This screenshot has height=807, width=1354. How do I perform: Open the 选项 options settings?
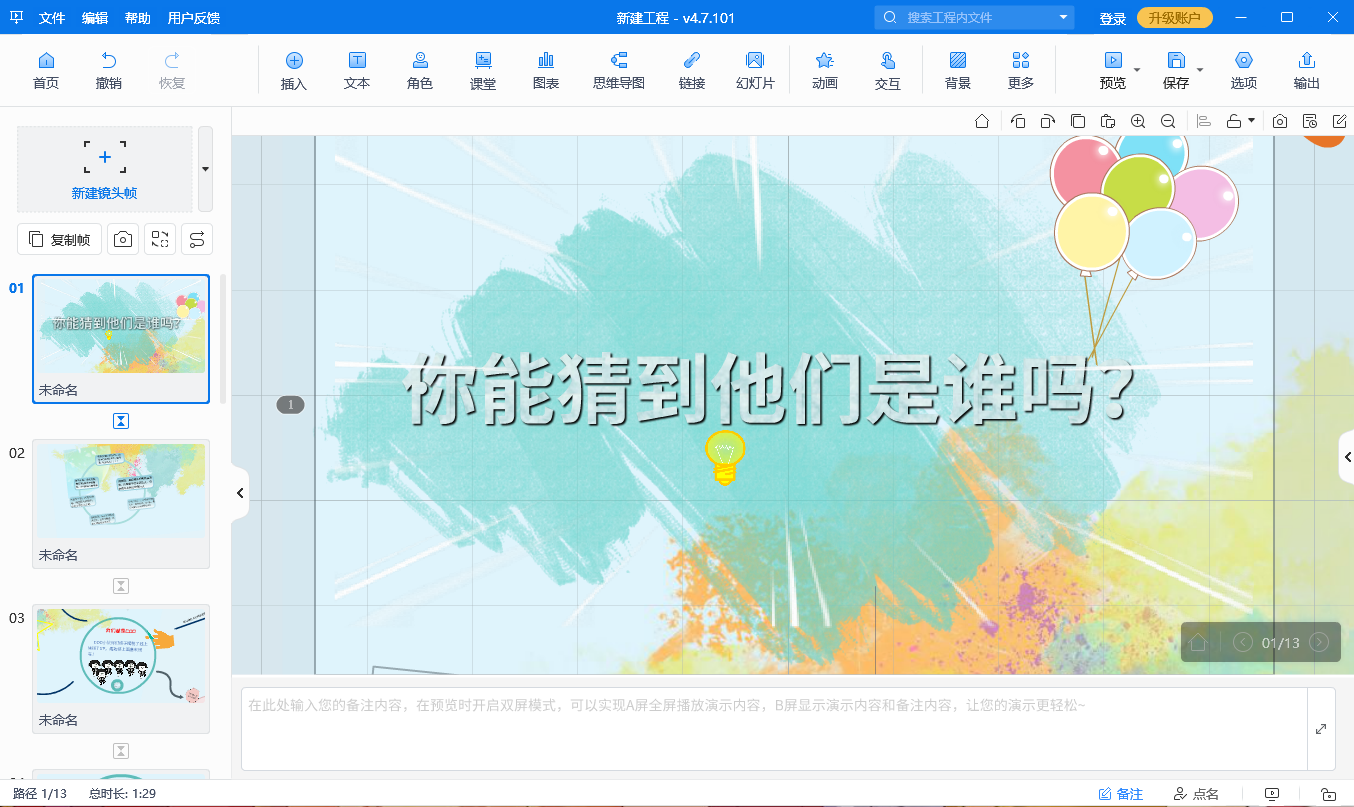tap(1244, 71)
